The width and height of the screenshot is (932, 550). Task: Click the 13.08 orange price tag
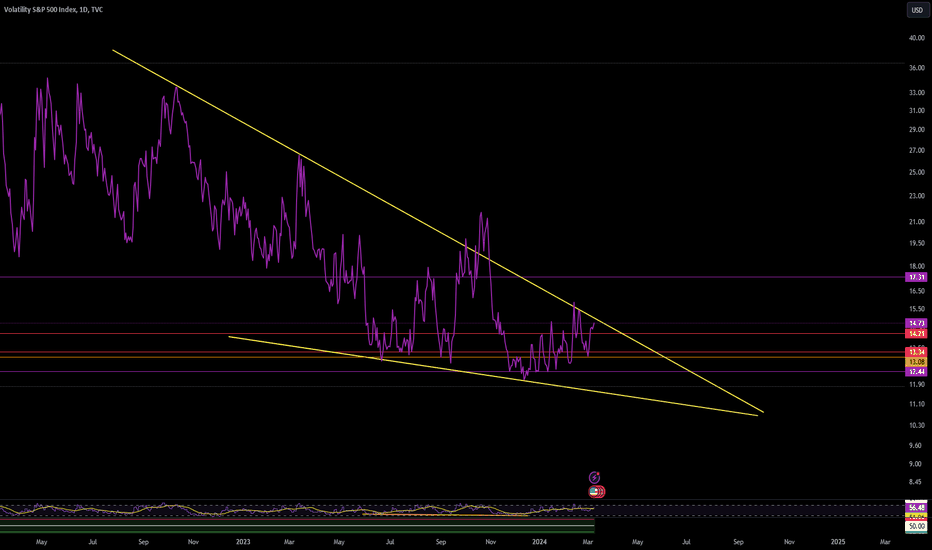(916, 362)
